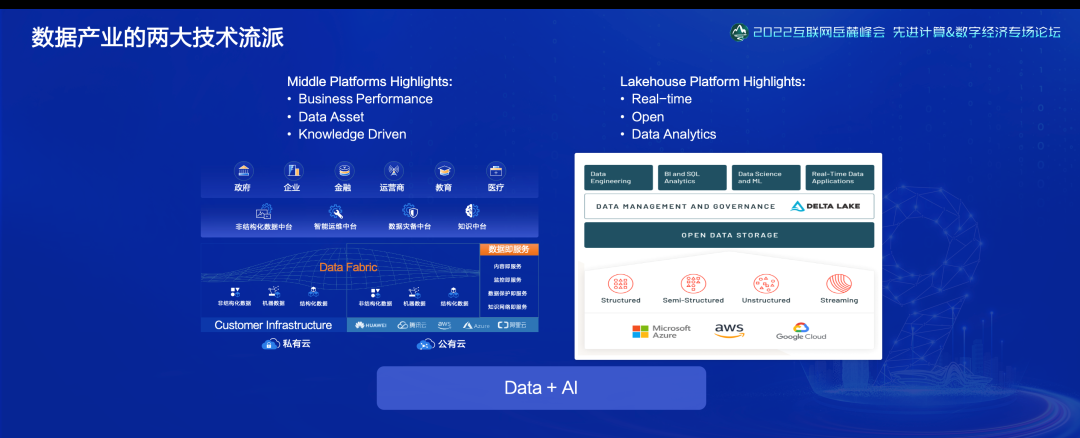The width and height of the screenshot is (1080, 438).
Task: Click the Customer Infrastructure bar
Action: [x=273, y=325]
